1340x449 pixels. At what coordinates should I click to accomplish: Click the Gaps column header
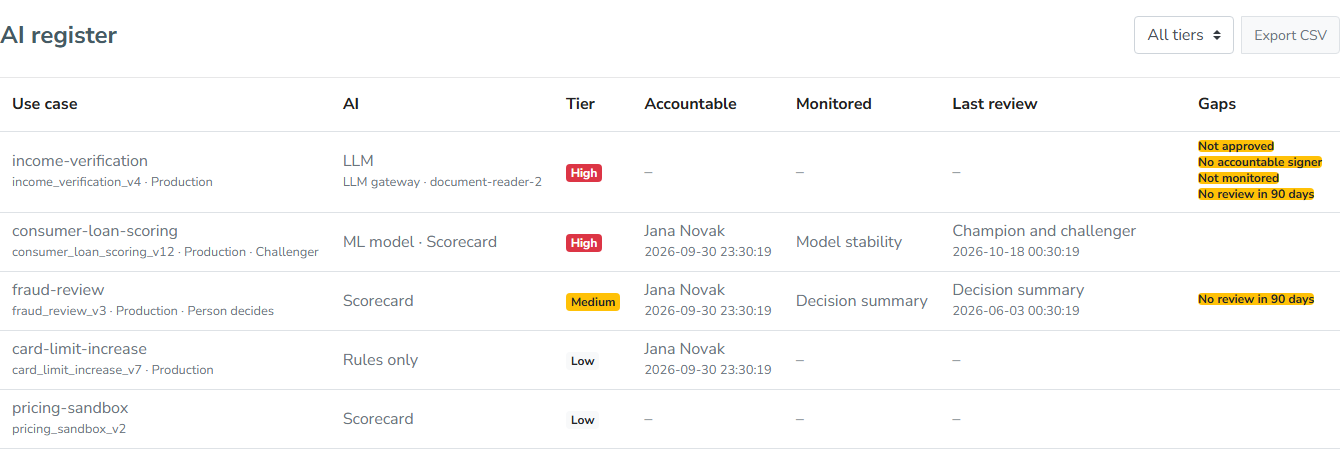coord(1217,104)
